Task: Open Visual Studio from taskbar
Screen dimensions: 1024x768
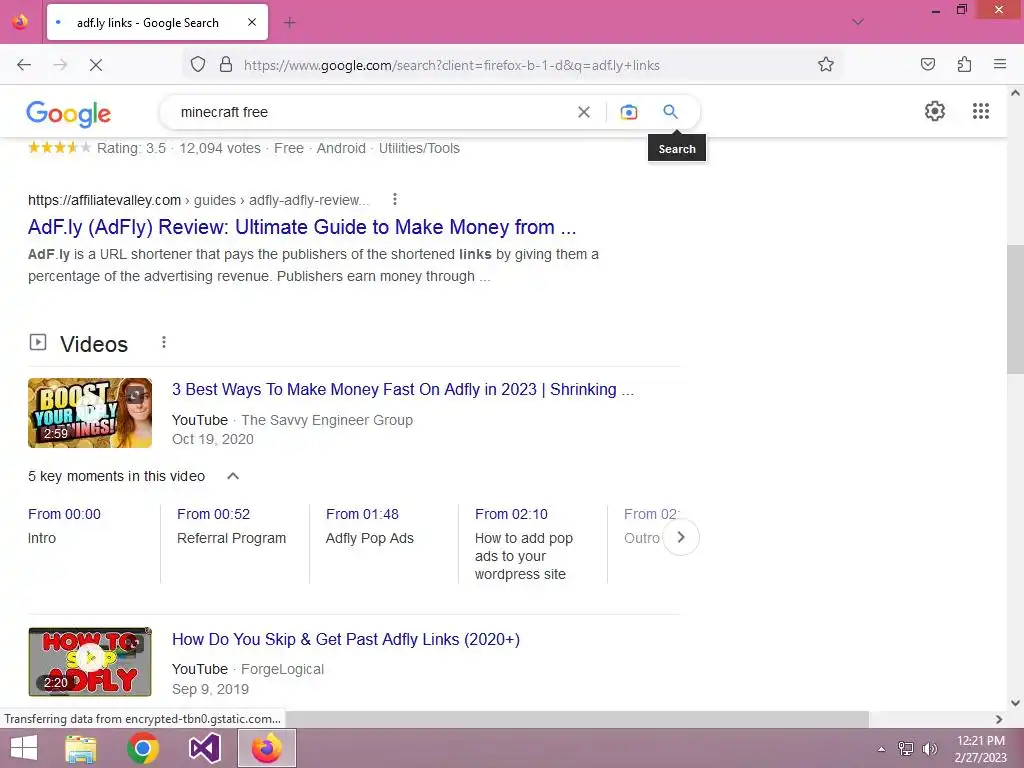Action: (204, 748)
